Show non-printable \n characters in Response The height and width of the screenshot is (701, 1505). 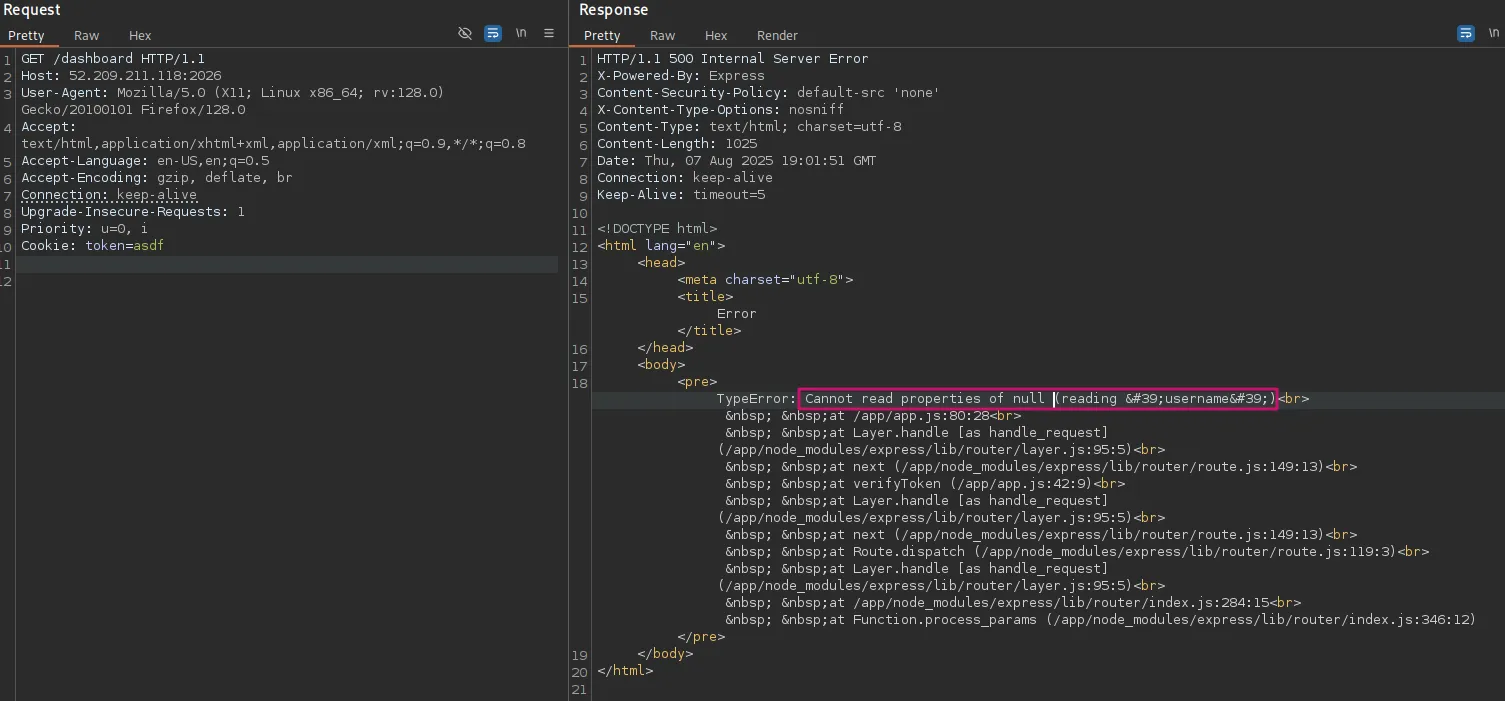tap(1493, 34)
